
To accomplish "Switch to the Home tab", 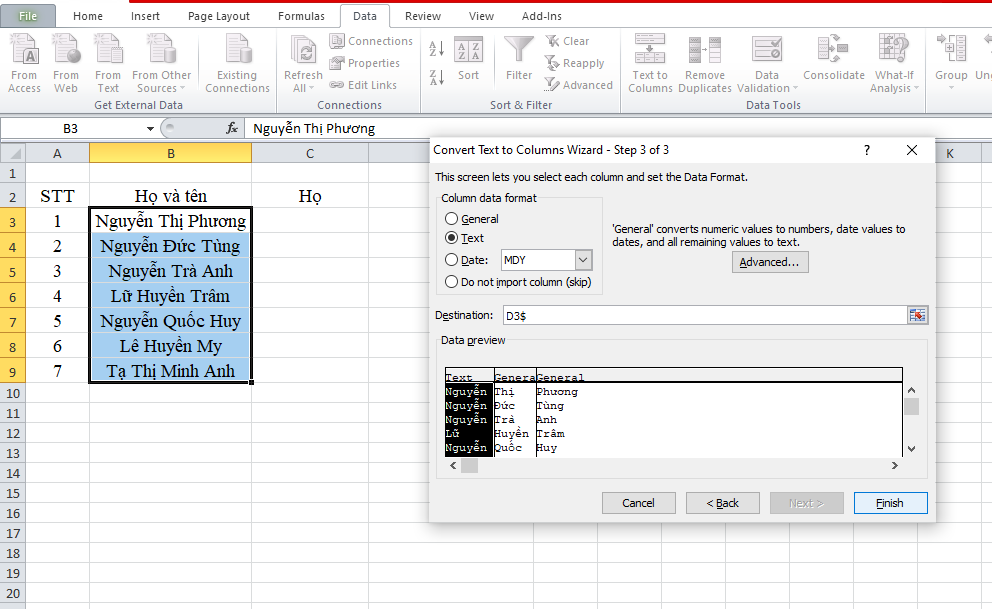I will coord(88,16).
